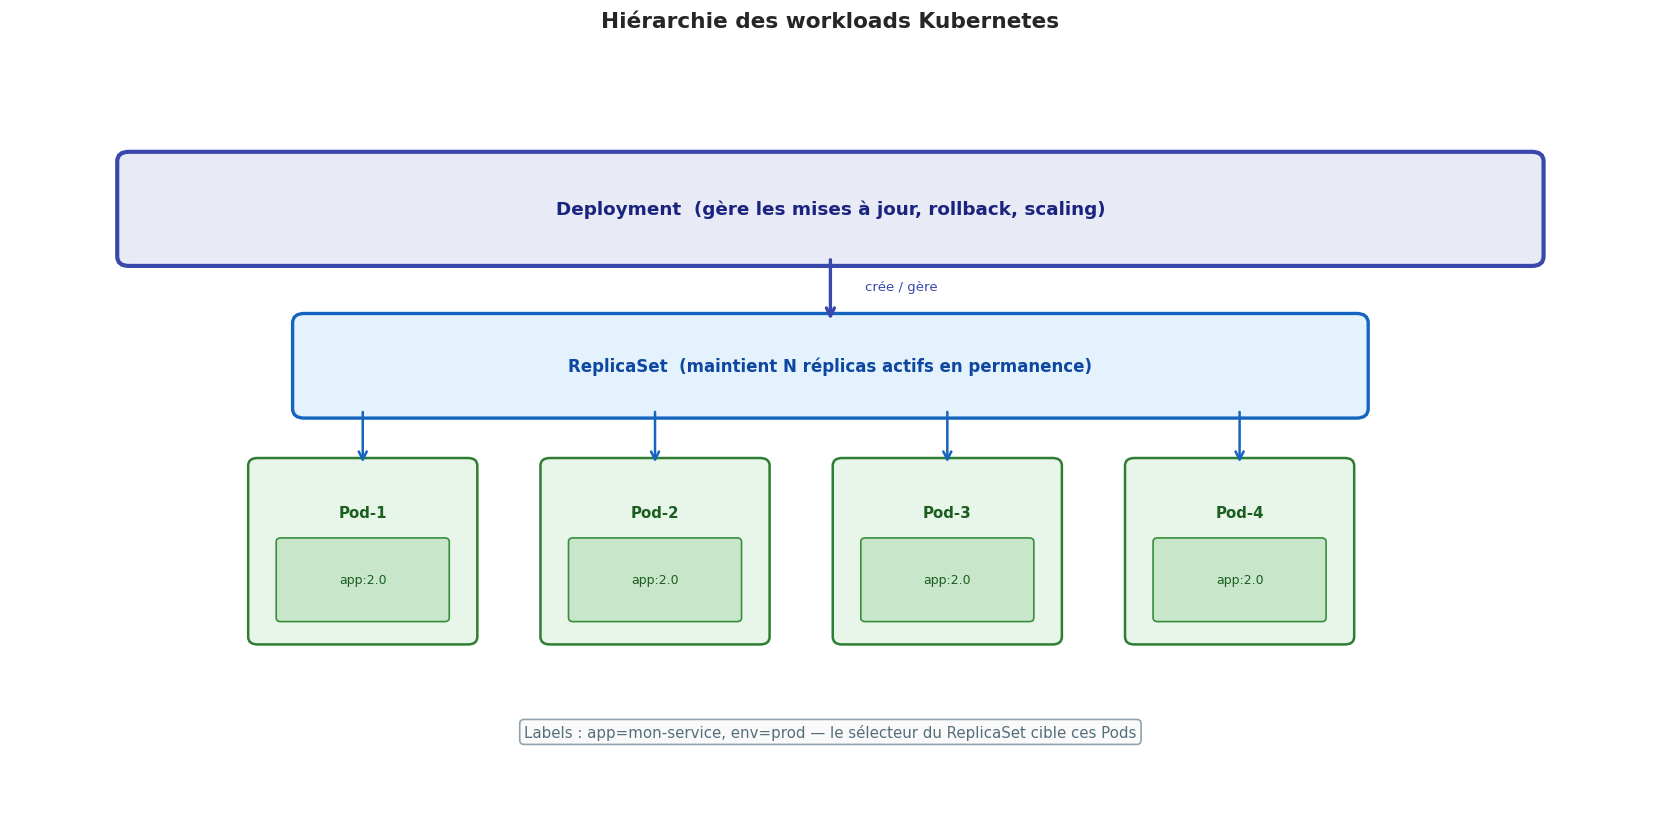This screenshot has width=1660, height=820.
Task: Click the Labels note below the Pods
Action: click(x=830, y=733)
